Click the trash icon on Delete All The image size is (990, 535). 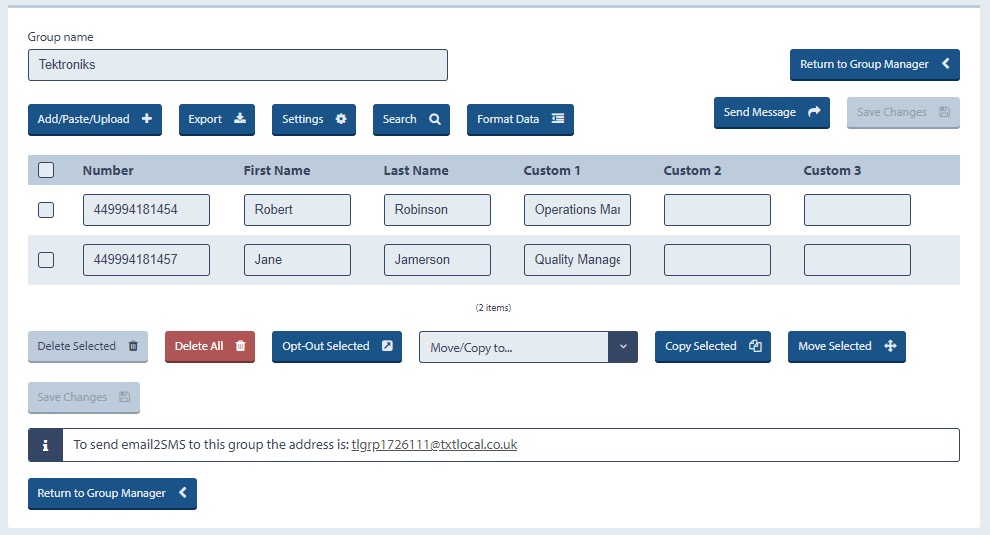241,346
